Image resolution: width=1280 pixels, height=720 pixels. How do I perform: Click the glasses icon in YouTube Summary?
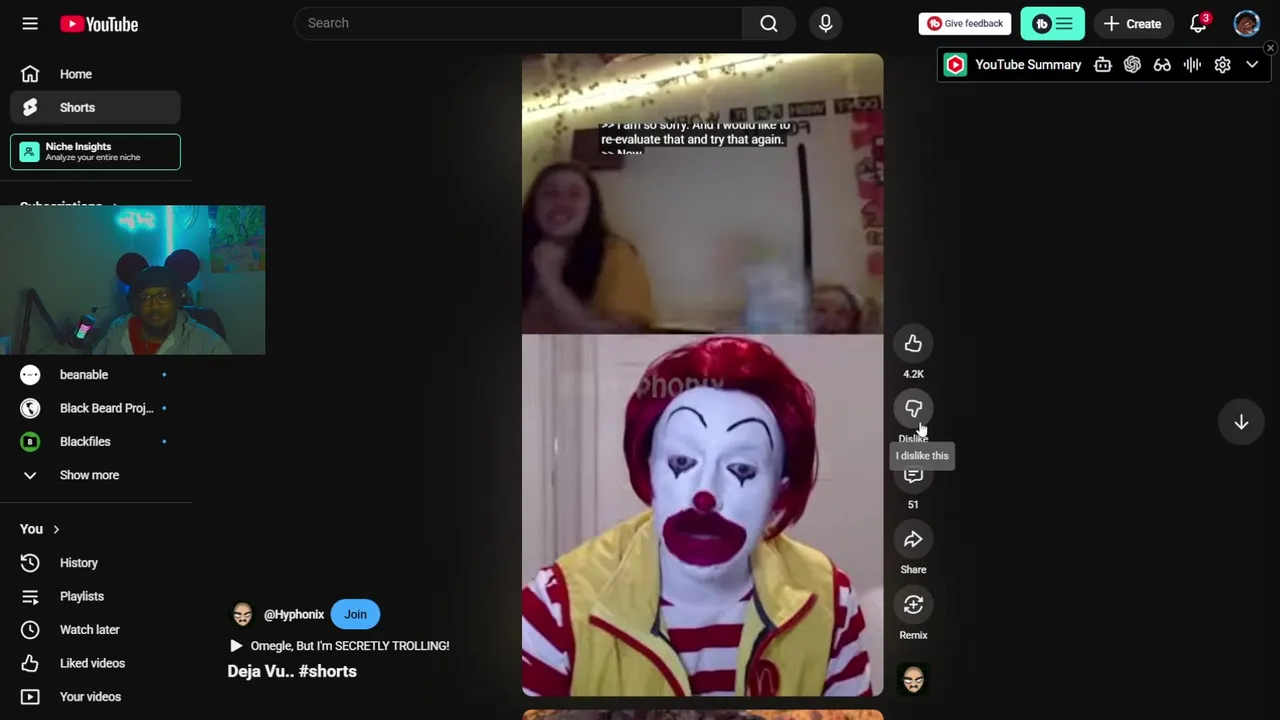pyautogui.click(x=1162, y=65)
